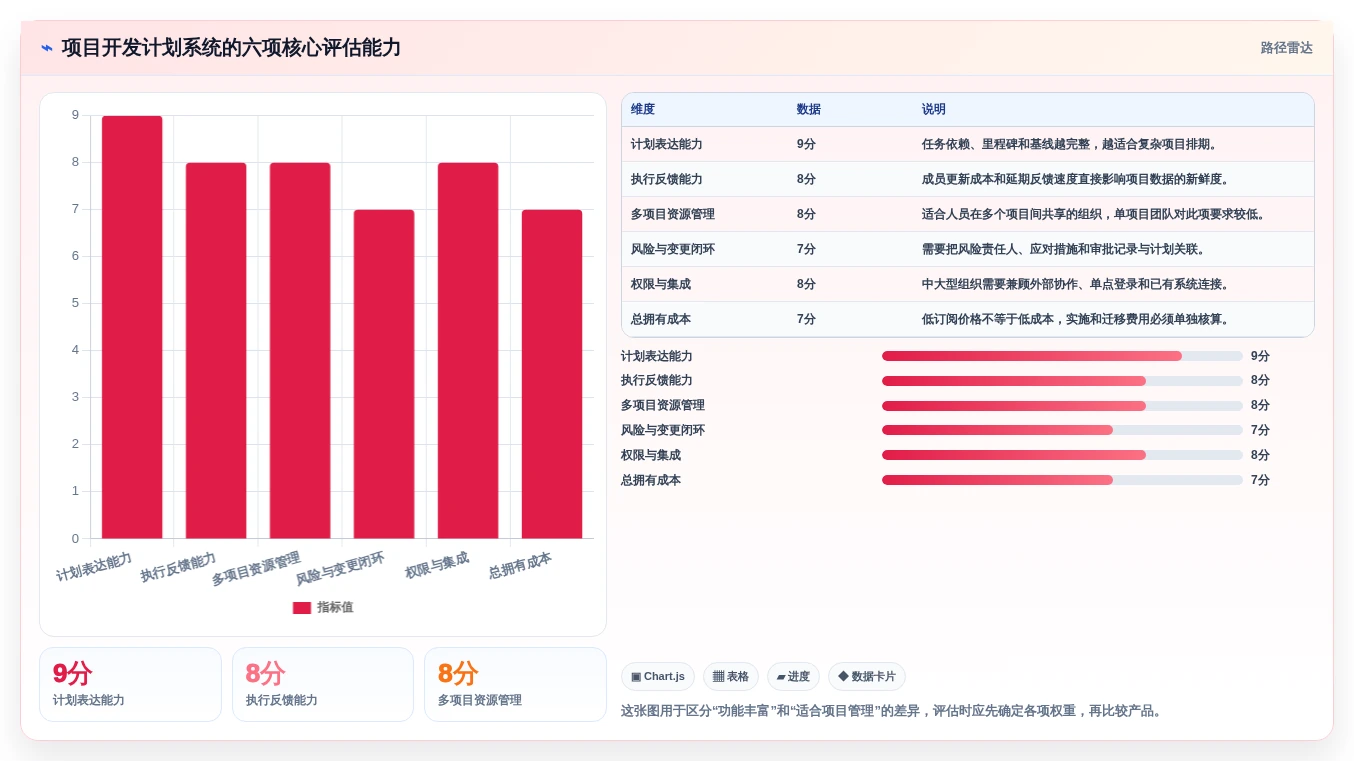Click the 路径雷达 label in the header
The image size is (1354, 761).
1286,48
